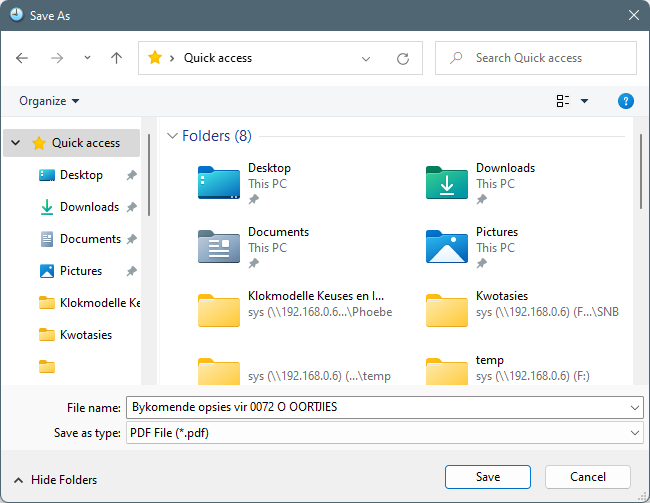Click pin icon beside Pictures in sidebar
The width and height of the screenshot is (650, 503).
131,271
